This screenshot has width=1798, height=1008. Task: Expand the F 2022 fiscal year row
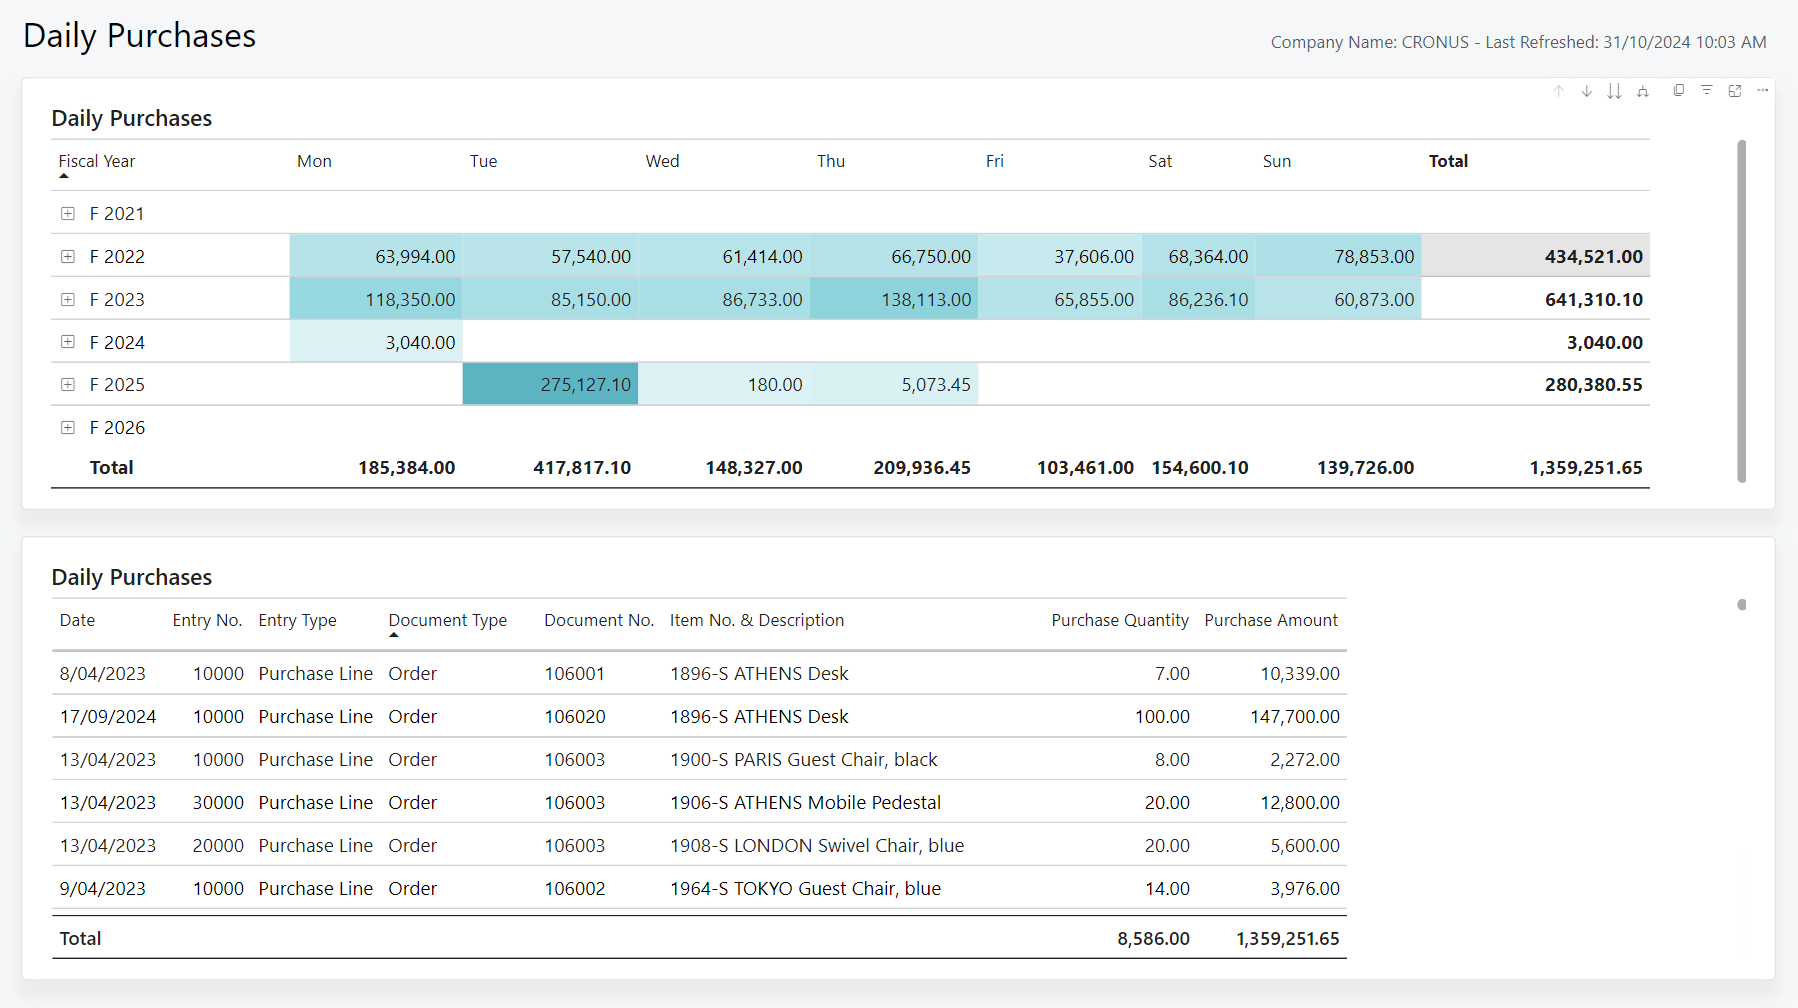click(x=68, y=256)
